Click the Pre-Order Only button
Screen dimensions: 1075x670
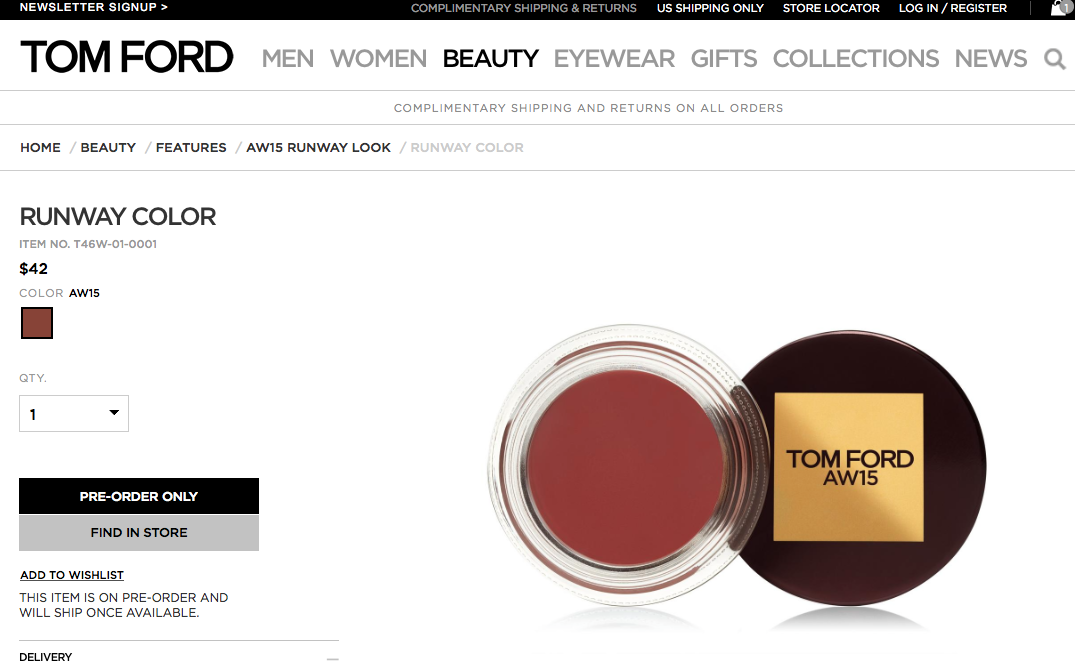coord(139,496)
